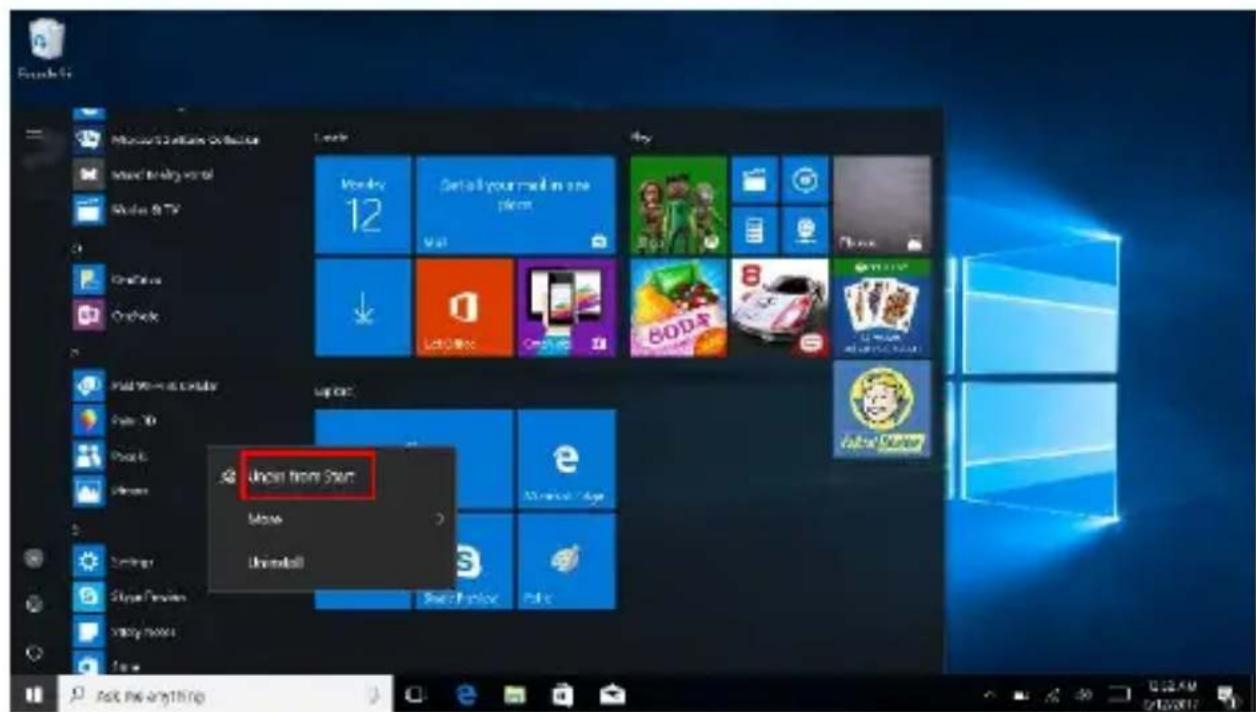1256x712 pixels.
Task: Open the Microsoft Edge tile
Action: tap(566, 458)
